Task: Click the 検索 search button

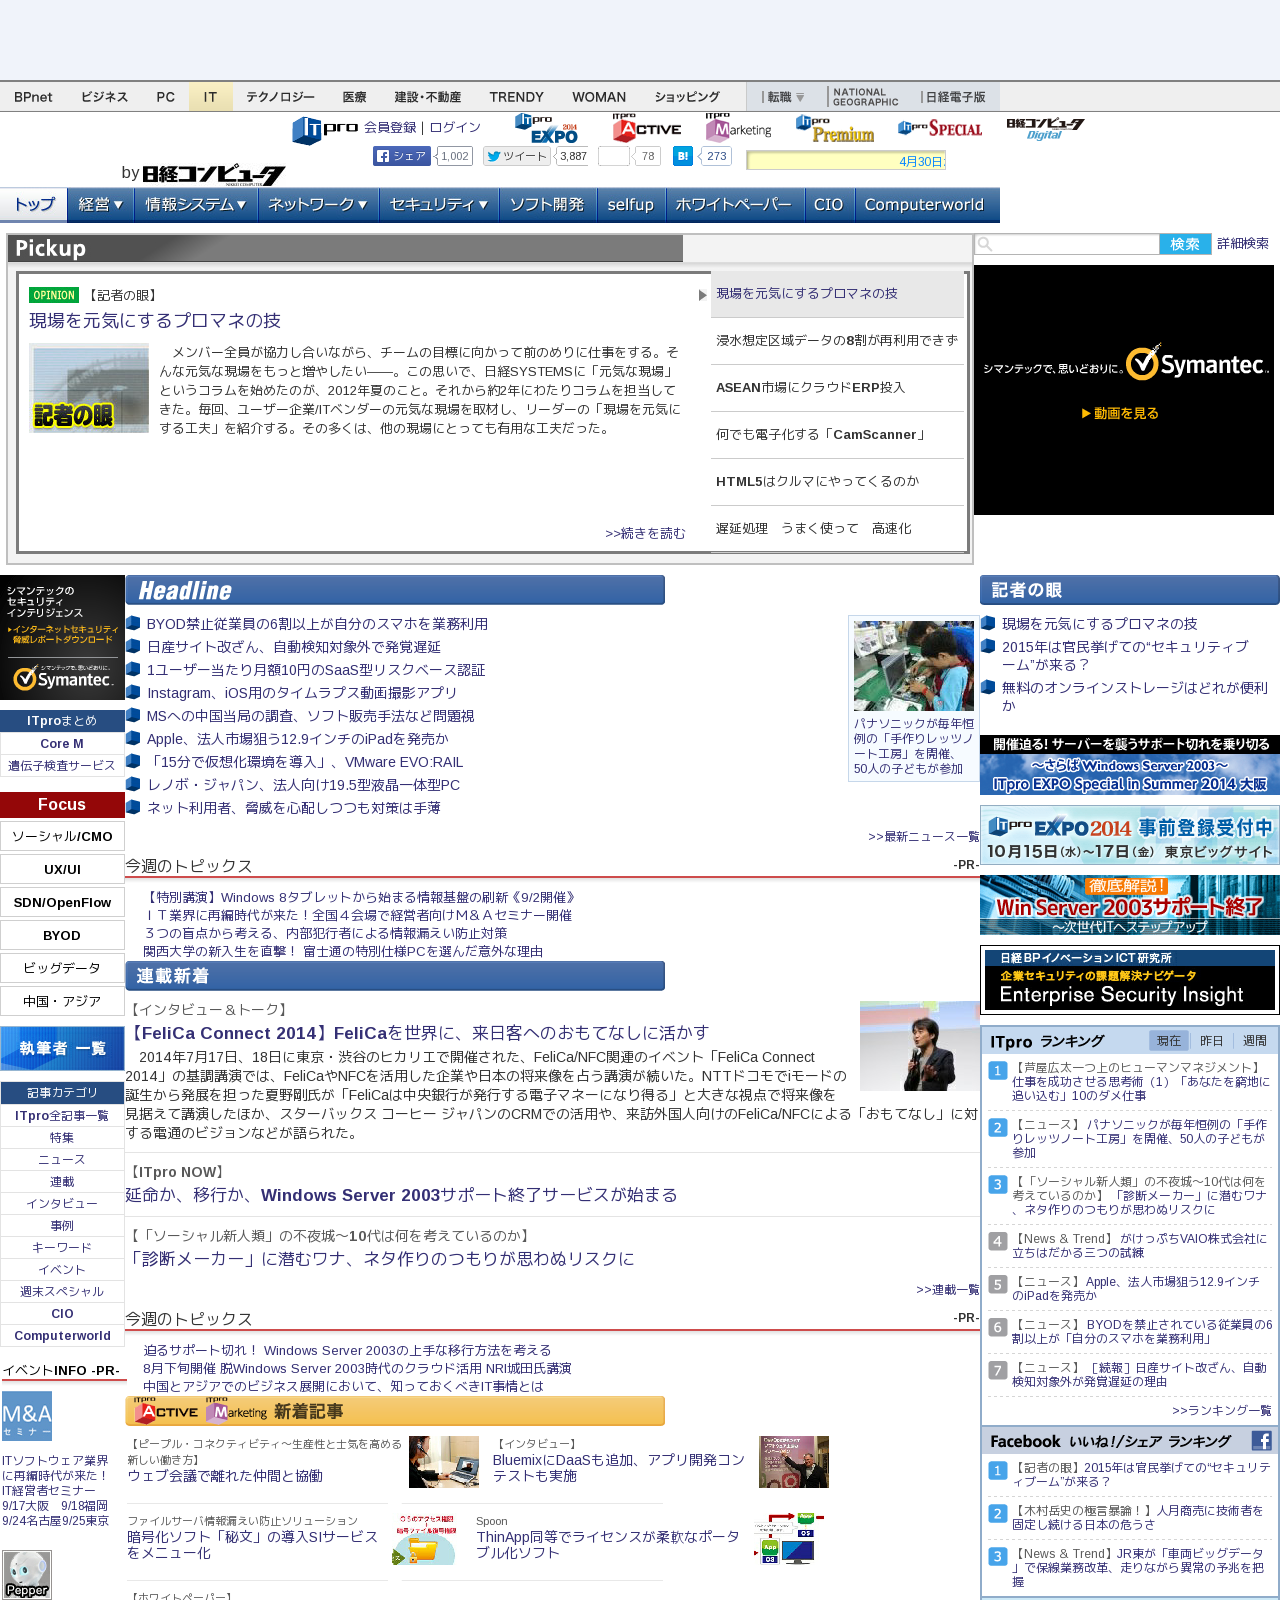Action: click(1185, 244)
